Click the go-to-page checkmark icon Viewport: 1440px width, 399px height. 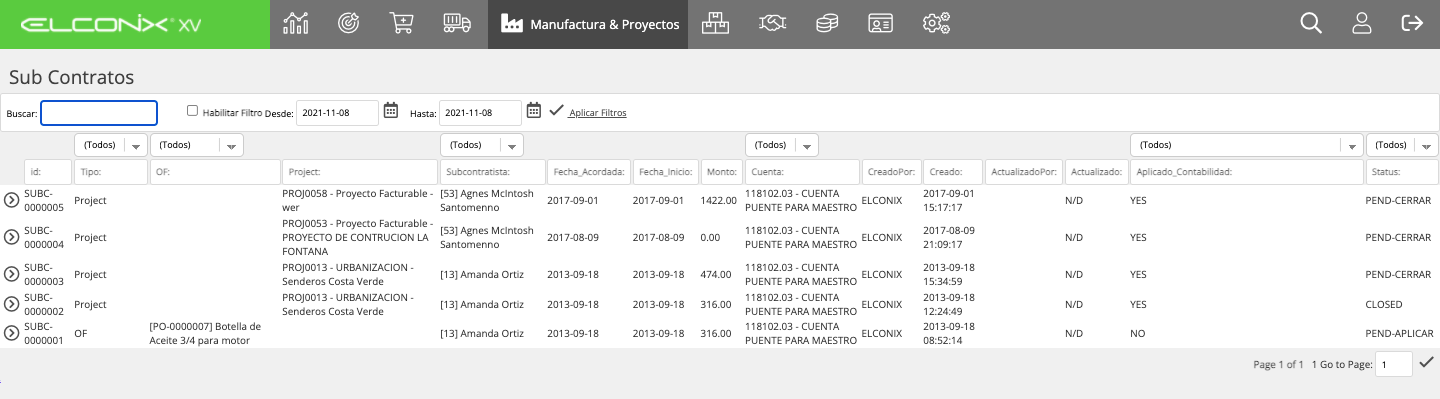(1427, 362)
